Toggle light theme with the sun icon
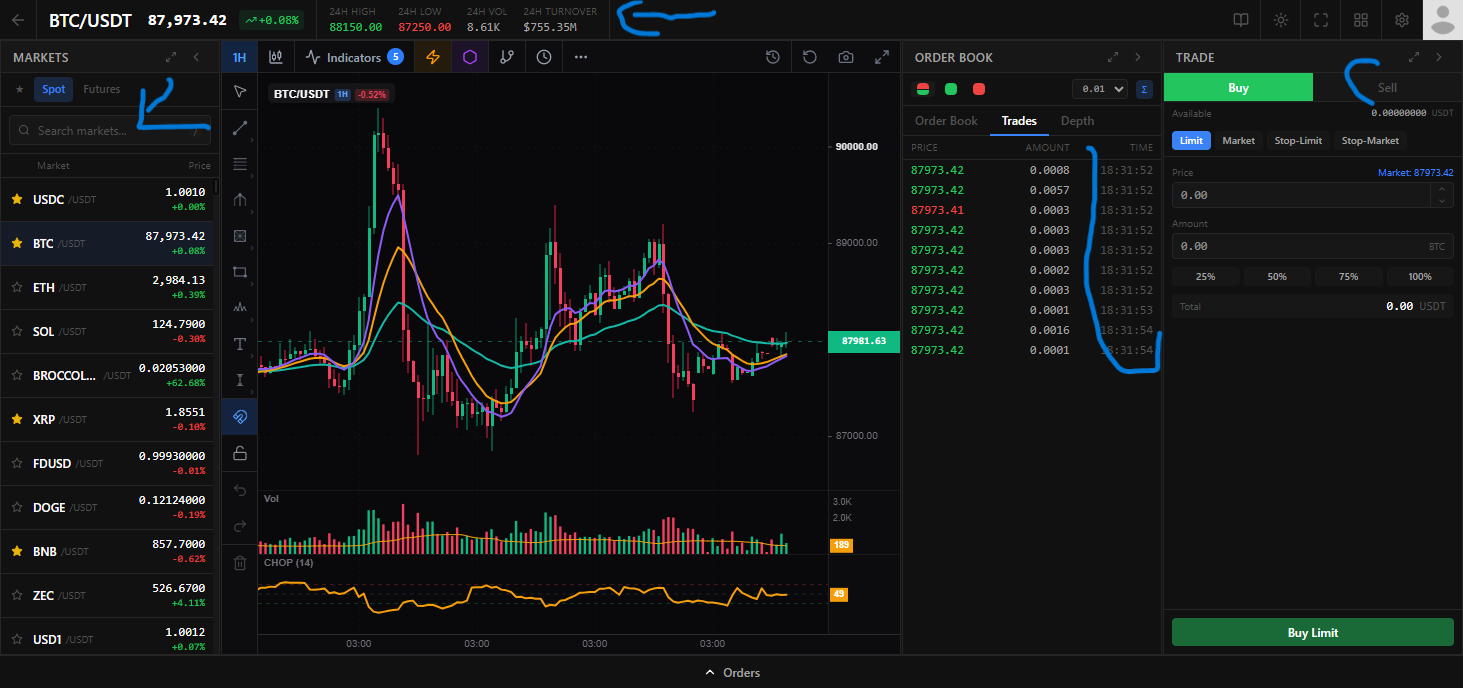 point(1281,20)
